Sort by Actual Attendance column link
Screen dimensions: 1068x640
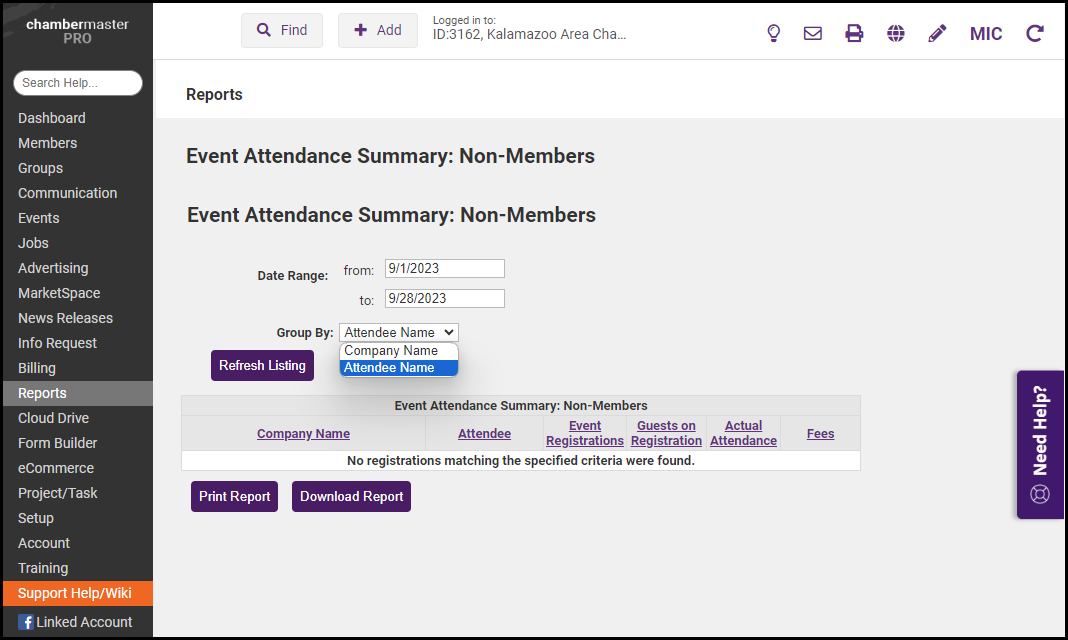tap(743, 433)
